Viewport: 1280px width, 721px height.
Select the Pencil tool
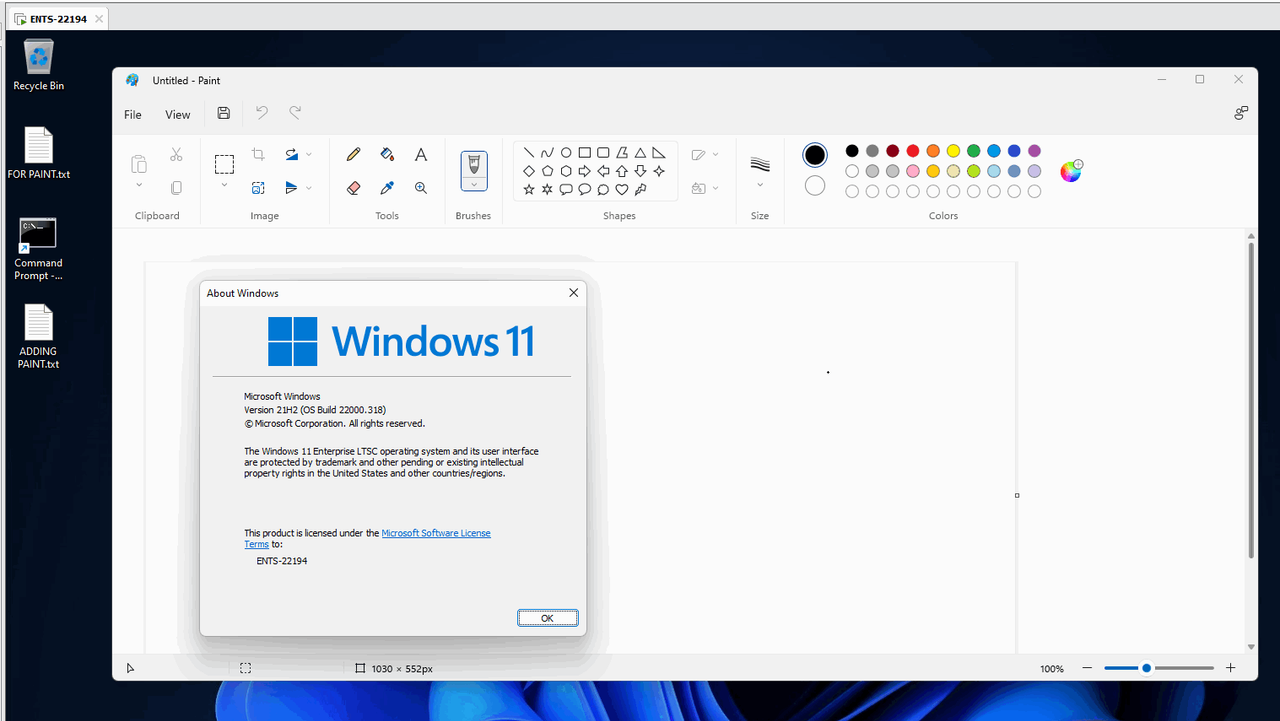coord(353,154)
